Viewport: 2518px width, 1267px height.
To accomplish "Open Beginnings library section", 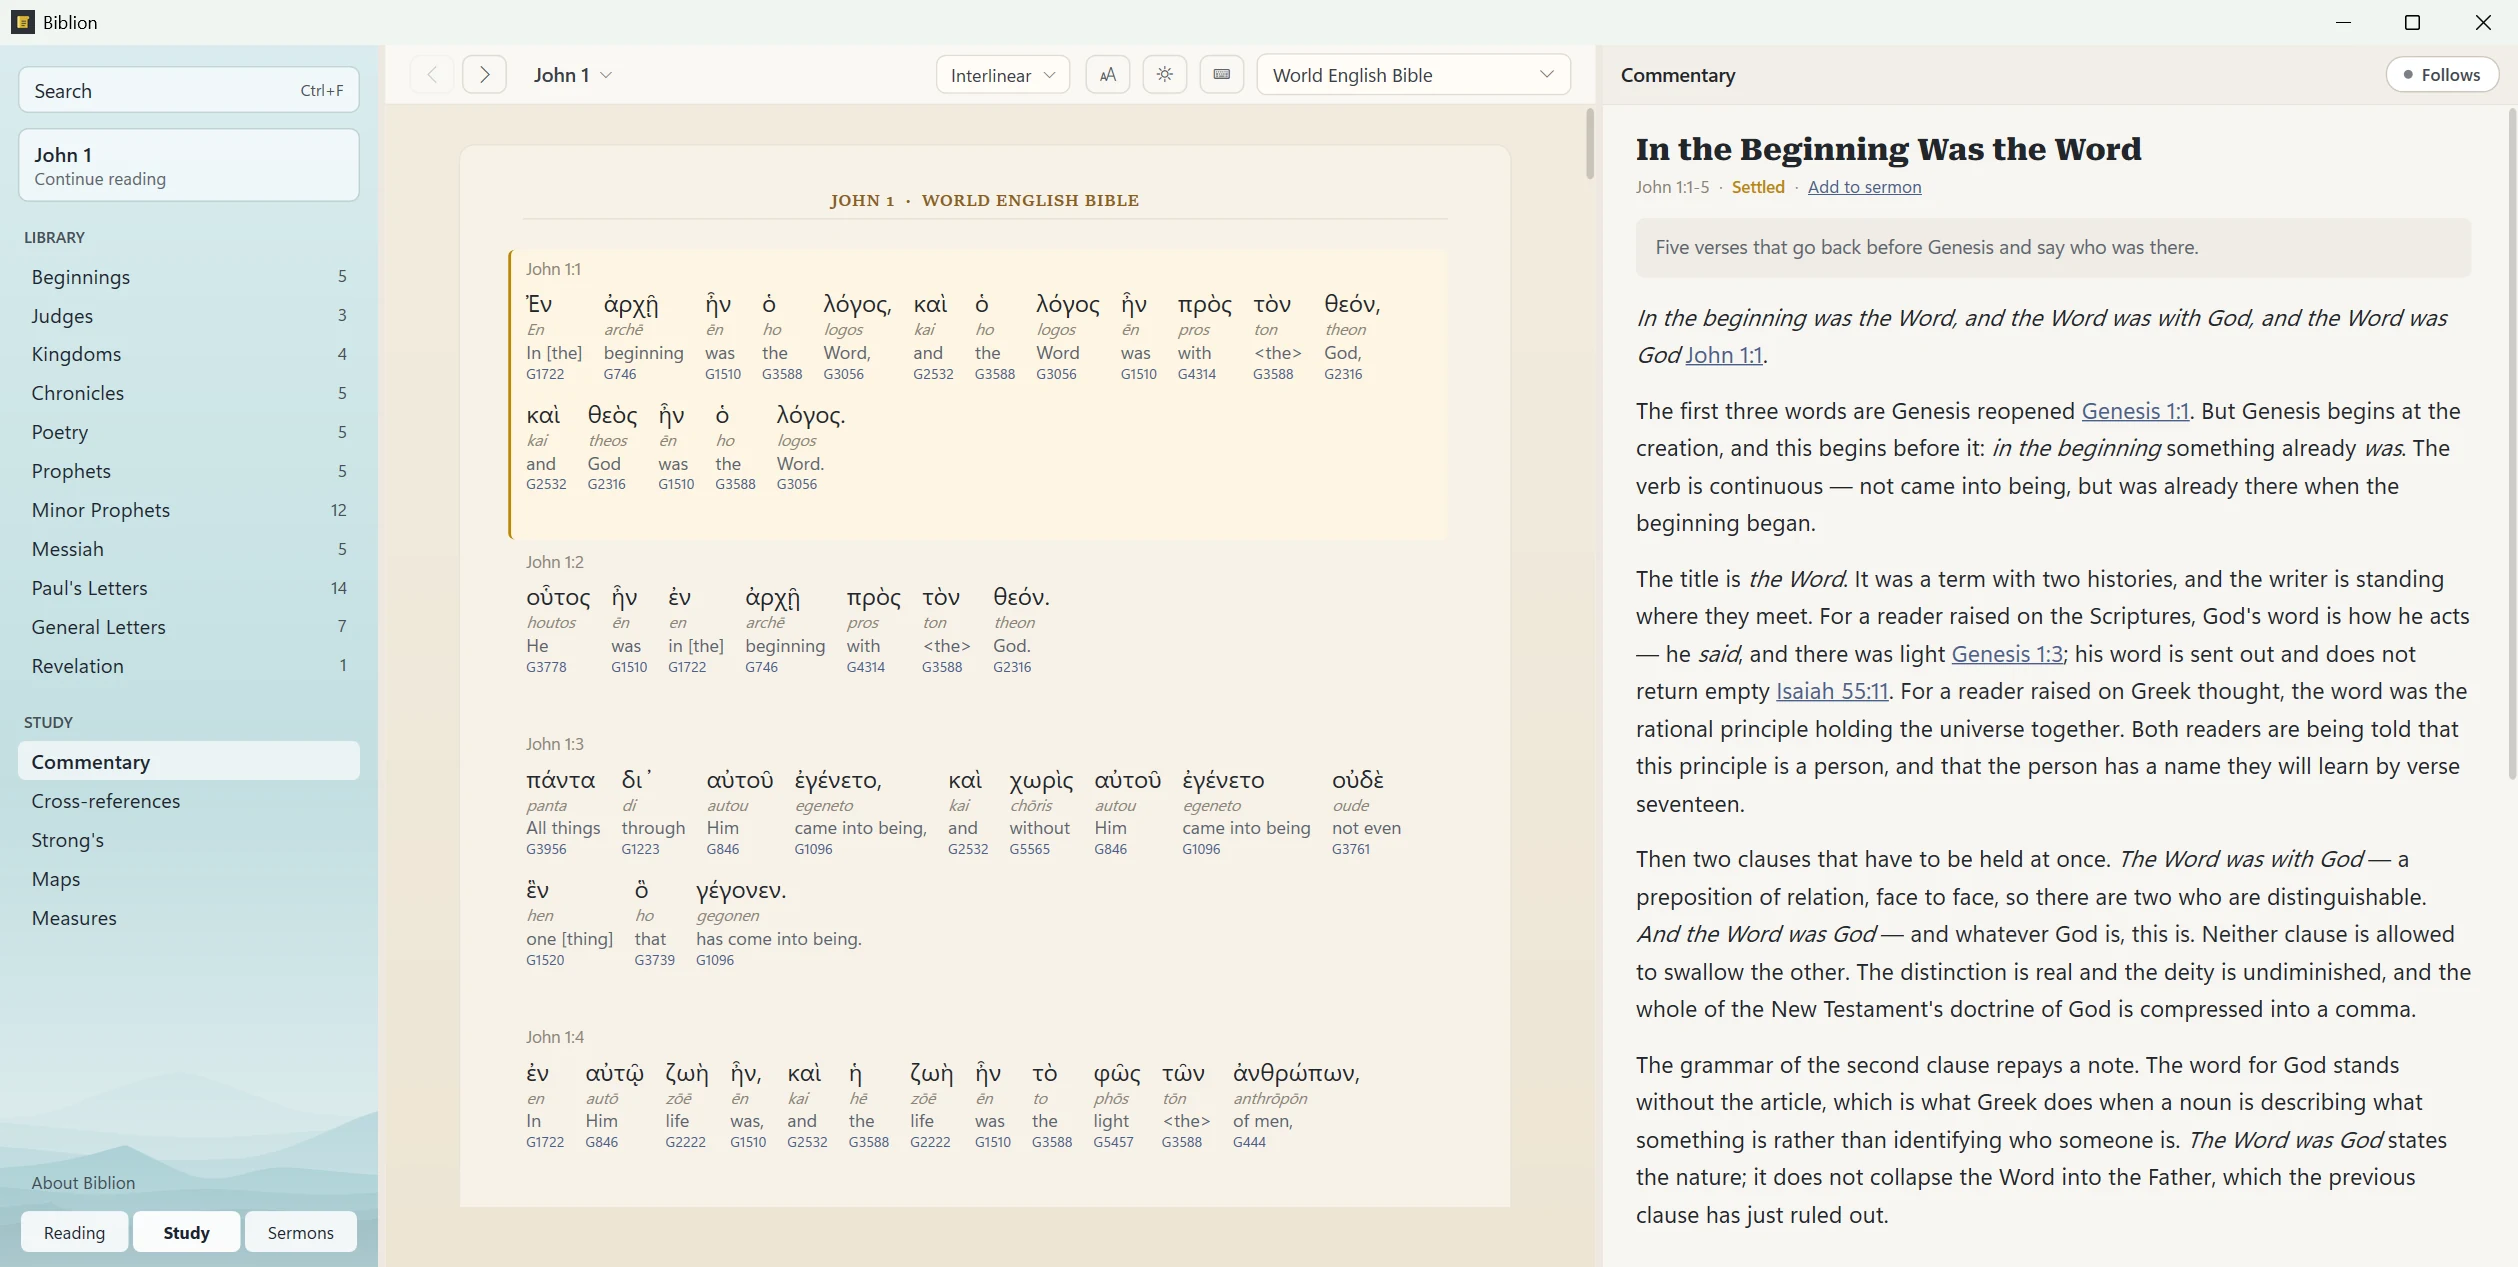I will click(189, 276).
